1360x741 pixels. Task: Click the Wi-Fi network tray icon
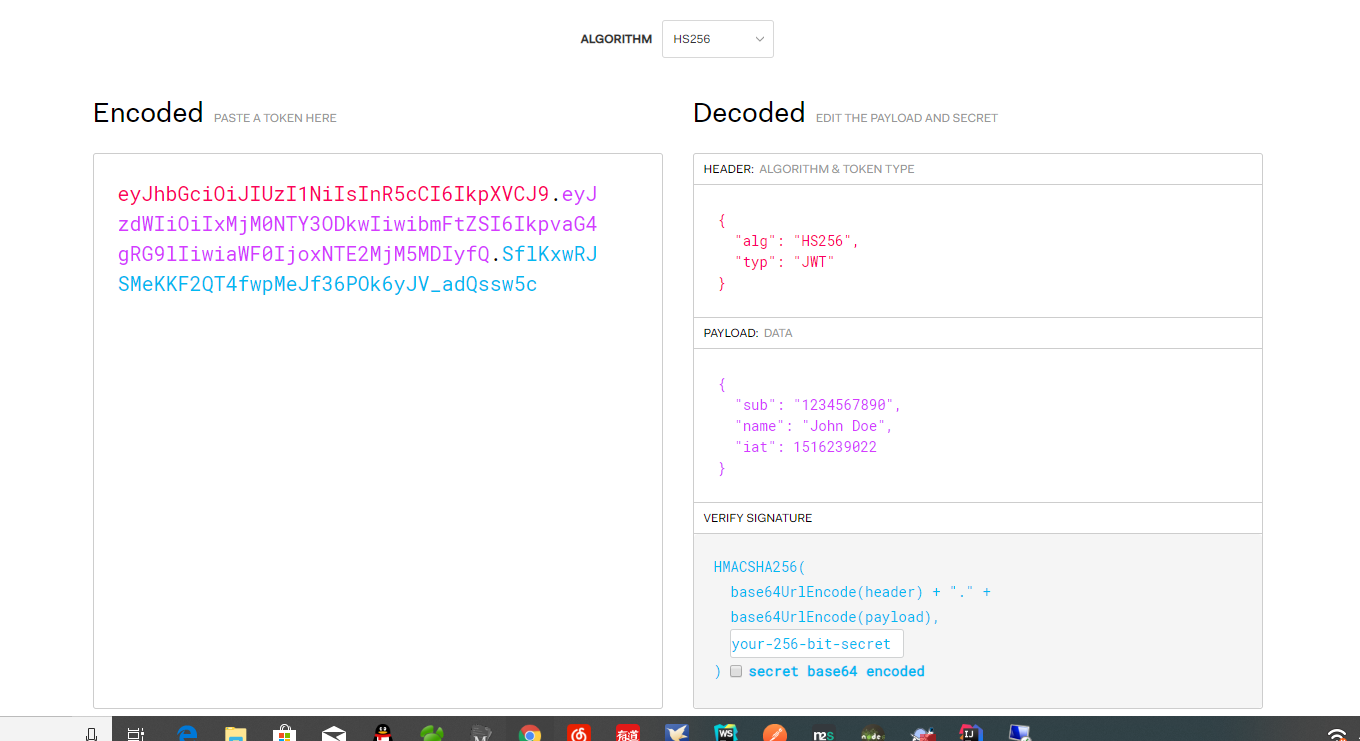(x=1336, y=734)
